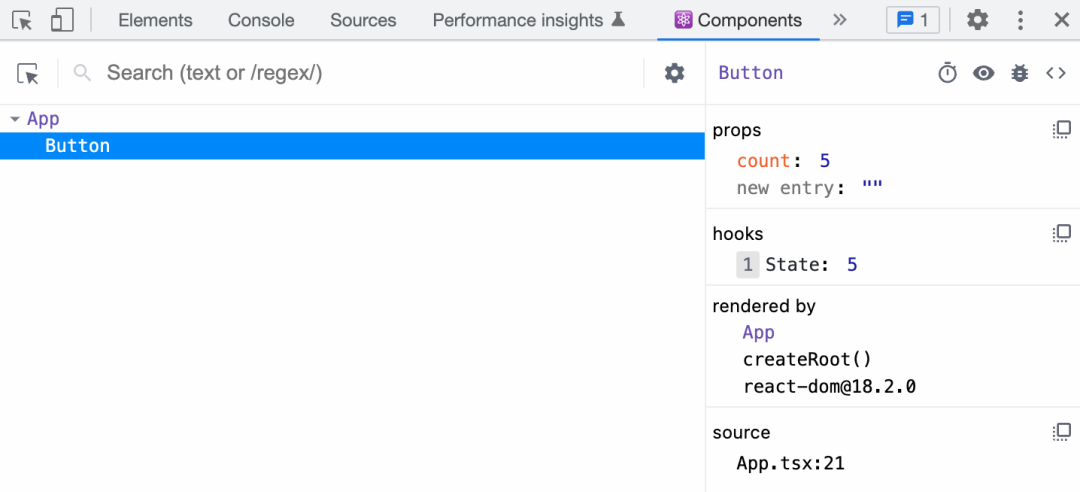Toggle the device toolbar icon
1080x492 pixels.
pos(62,20)
